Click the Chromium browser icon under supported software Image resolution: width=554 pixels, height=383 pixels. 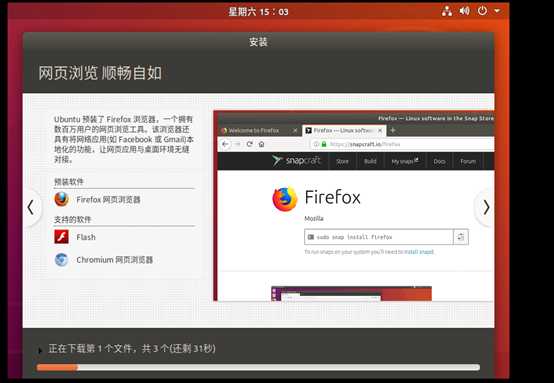61,260
